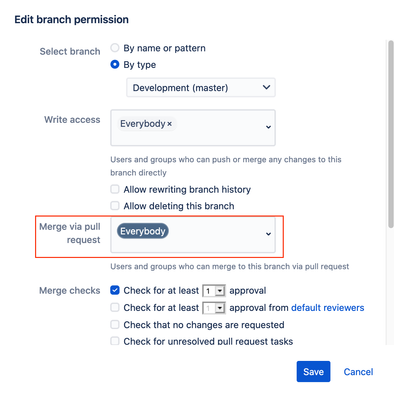
Task: Expand the Merge via pull request dropdown arrow
Action: click(268, 234)
